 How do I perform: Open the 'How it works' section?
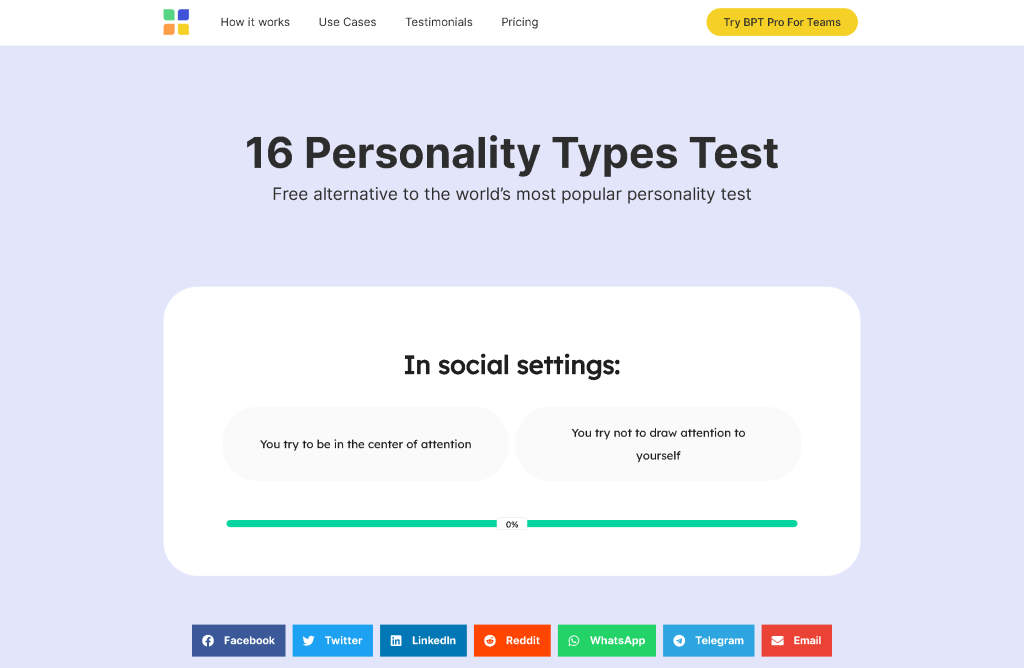click(x=255, y=21)
